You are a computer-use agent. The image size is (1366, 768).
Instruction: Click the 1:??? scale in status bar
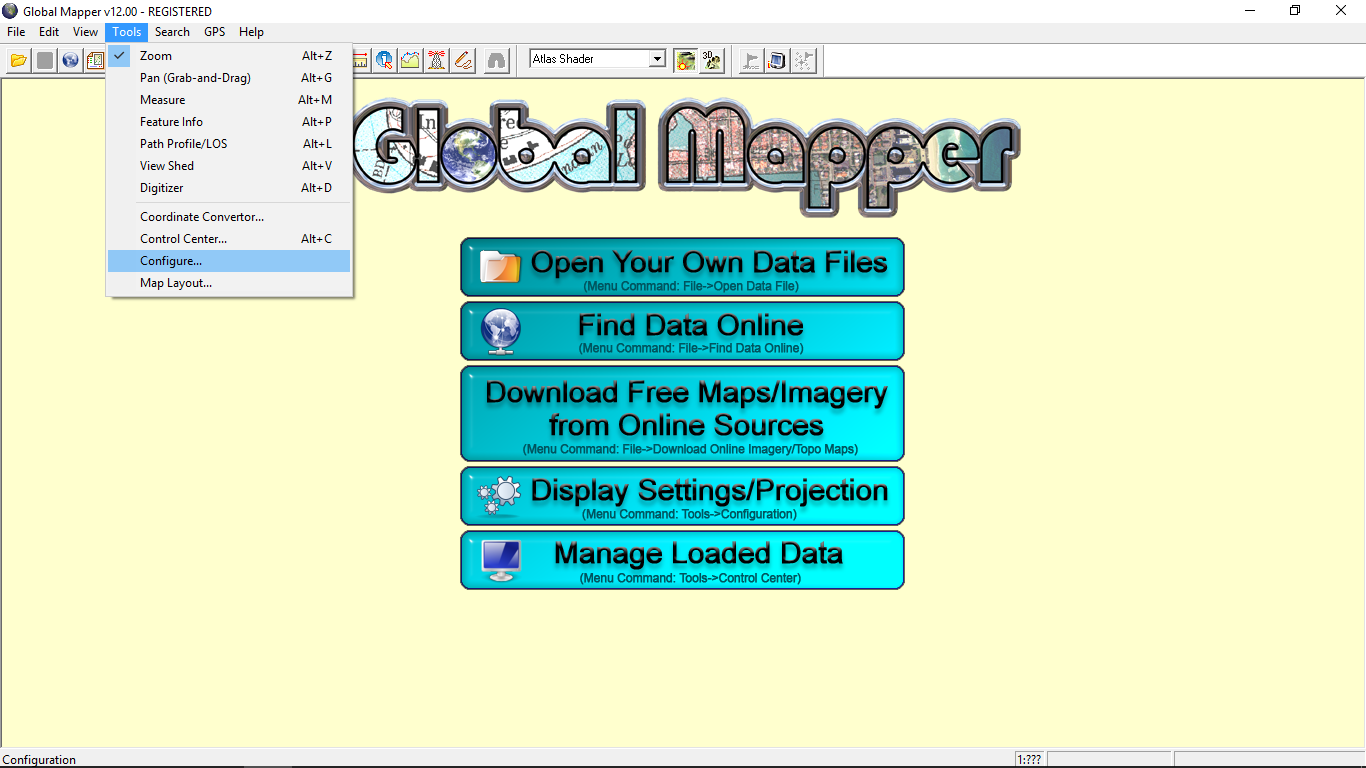pos(1029,760)
